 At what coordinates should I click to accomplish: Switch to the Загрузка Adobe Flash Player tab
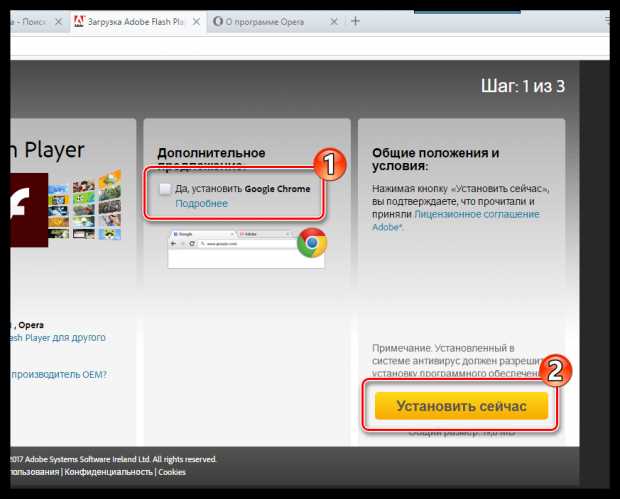pyautogui.click(x=137, y=22)
